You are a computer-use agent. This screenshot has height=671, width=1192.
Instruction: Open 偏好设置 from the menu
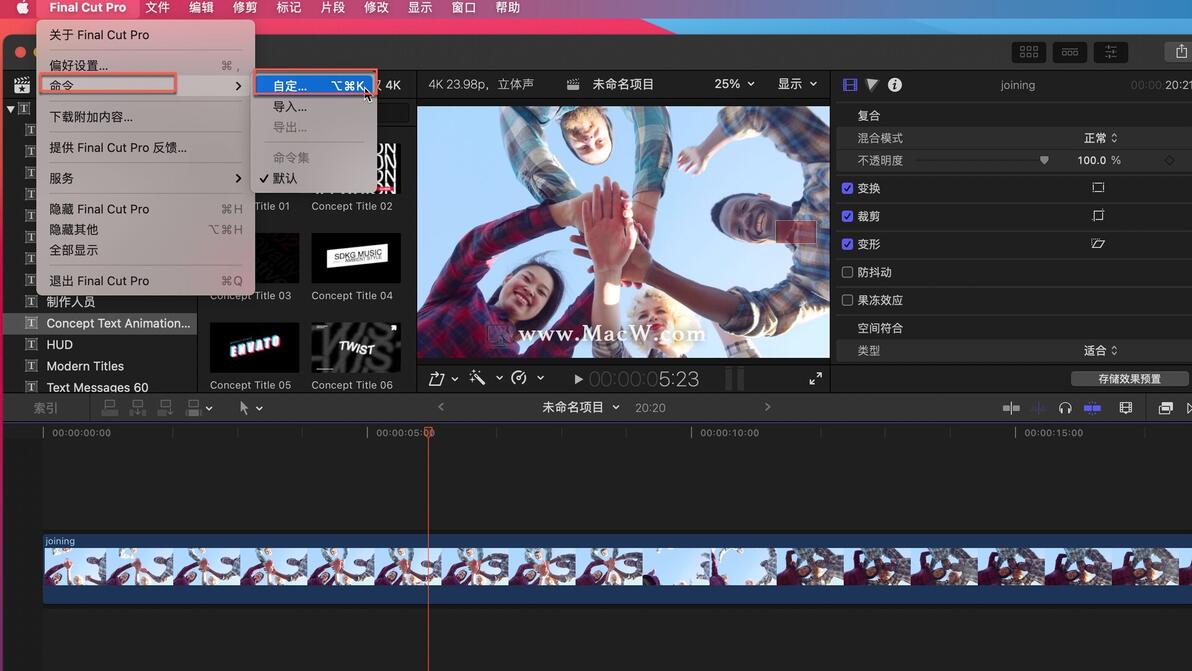pyautogui.click(x=145, y=65)
